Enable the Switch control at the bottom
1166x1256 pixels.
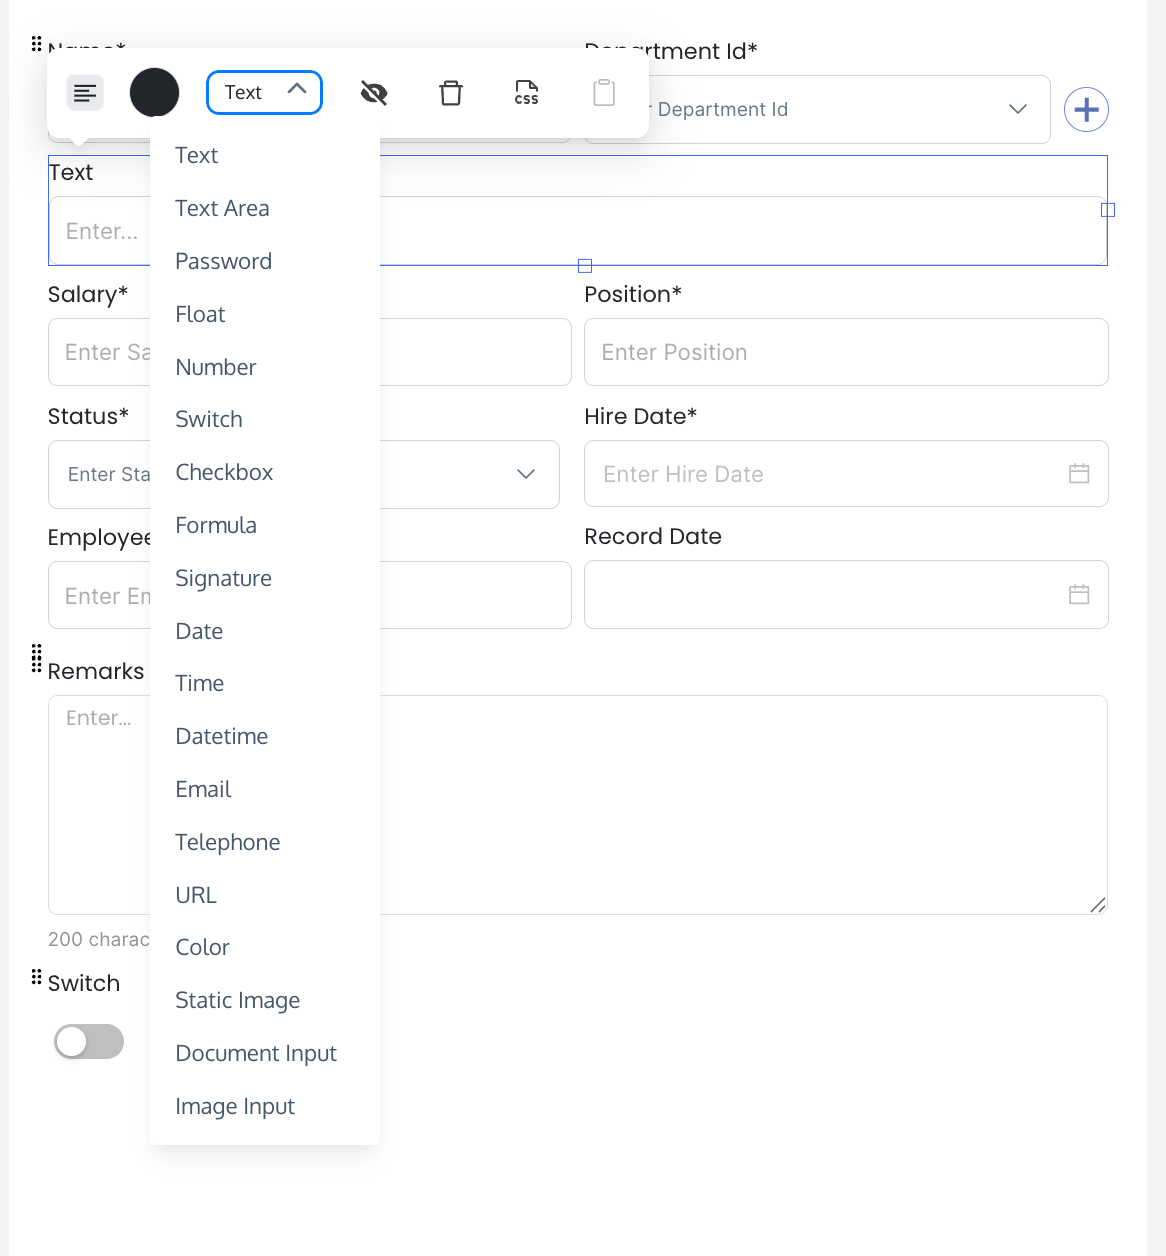click(88, 1041)
